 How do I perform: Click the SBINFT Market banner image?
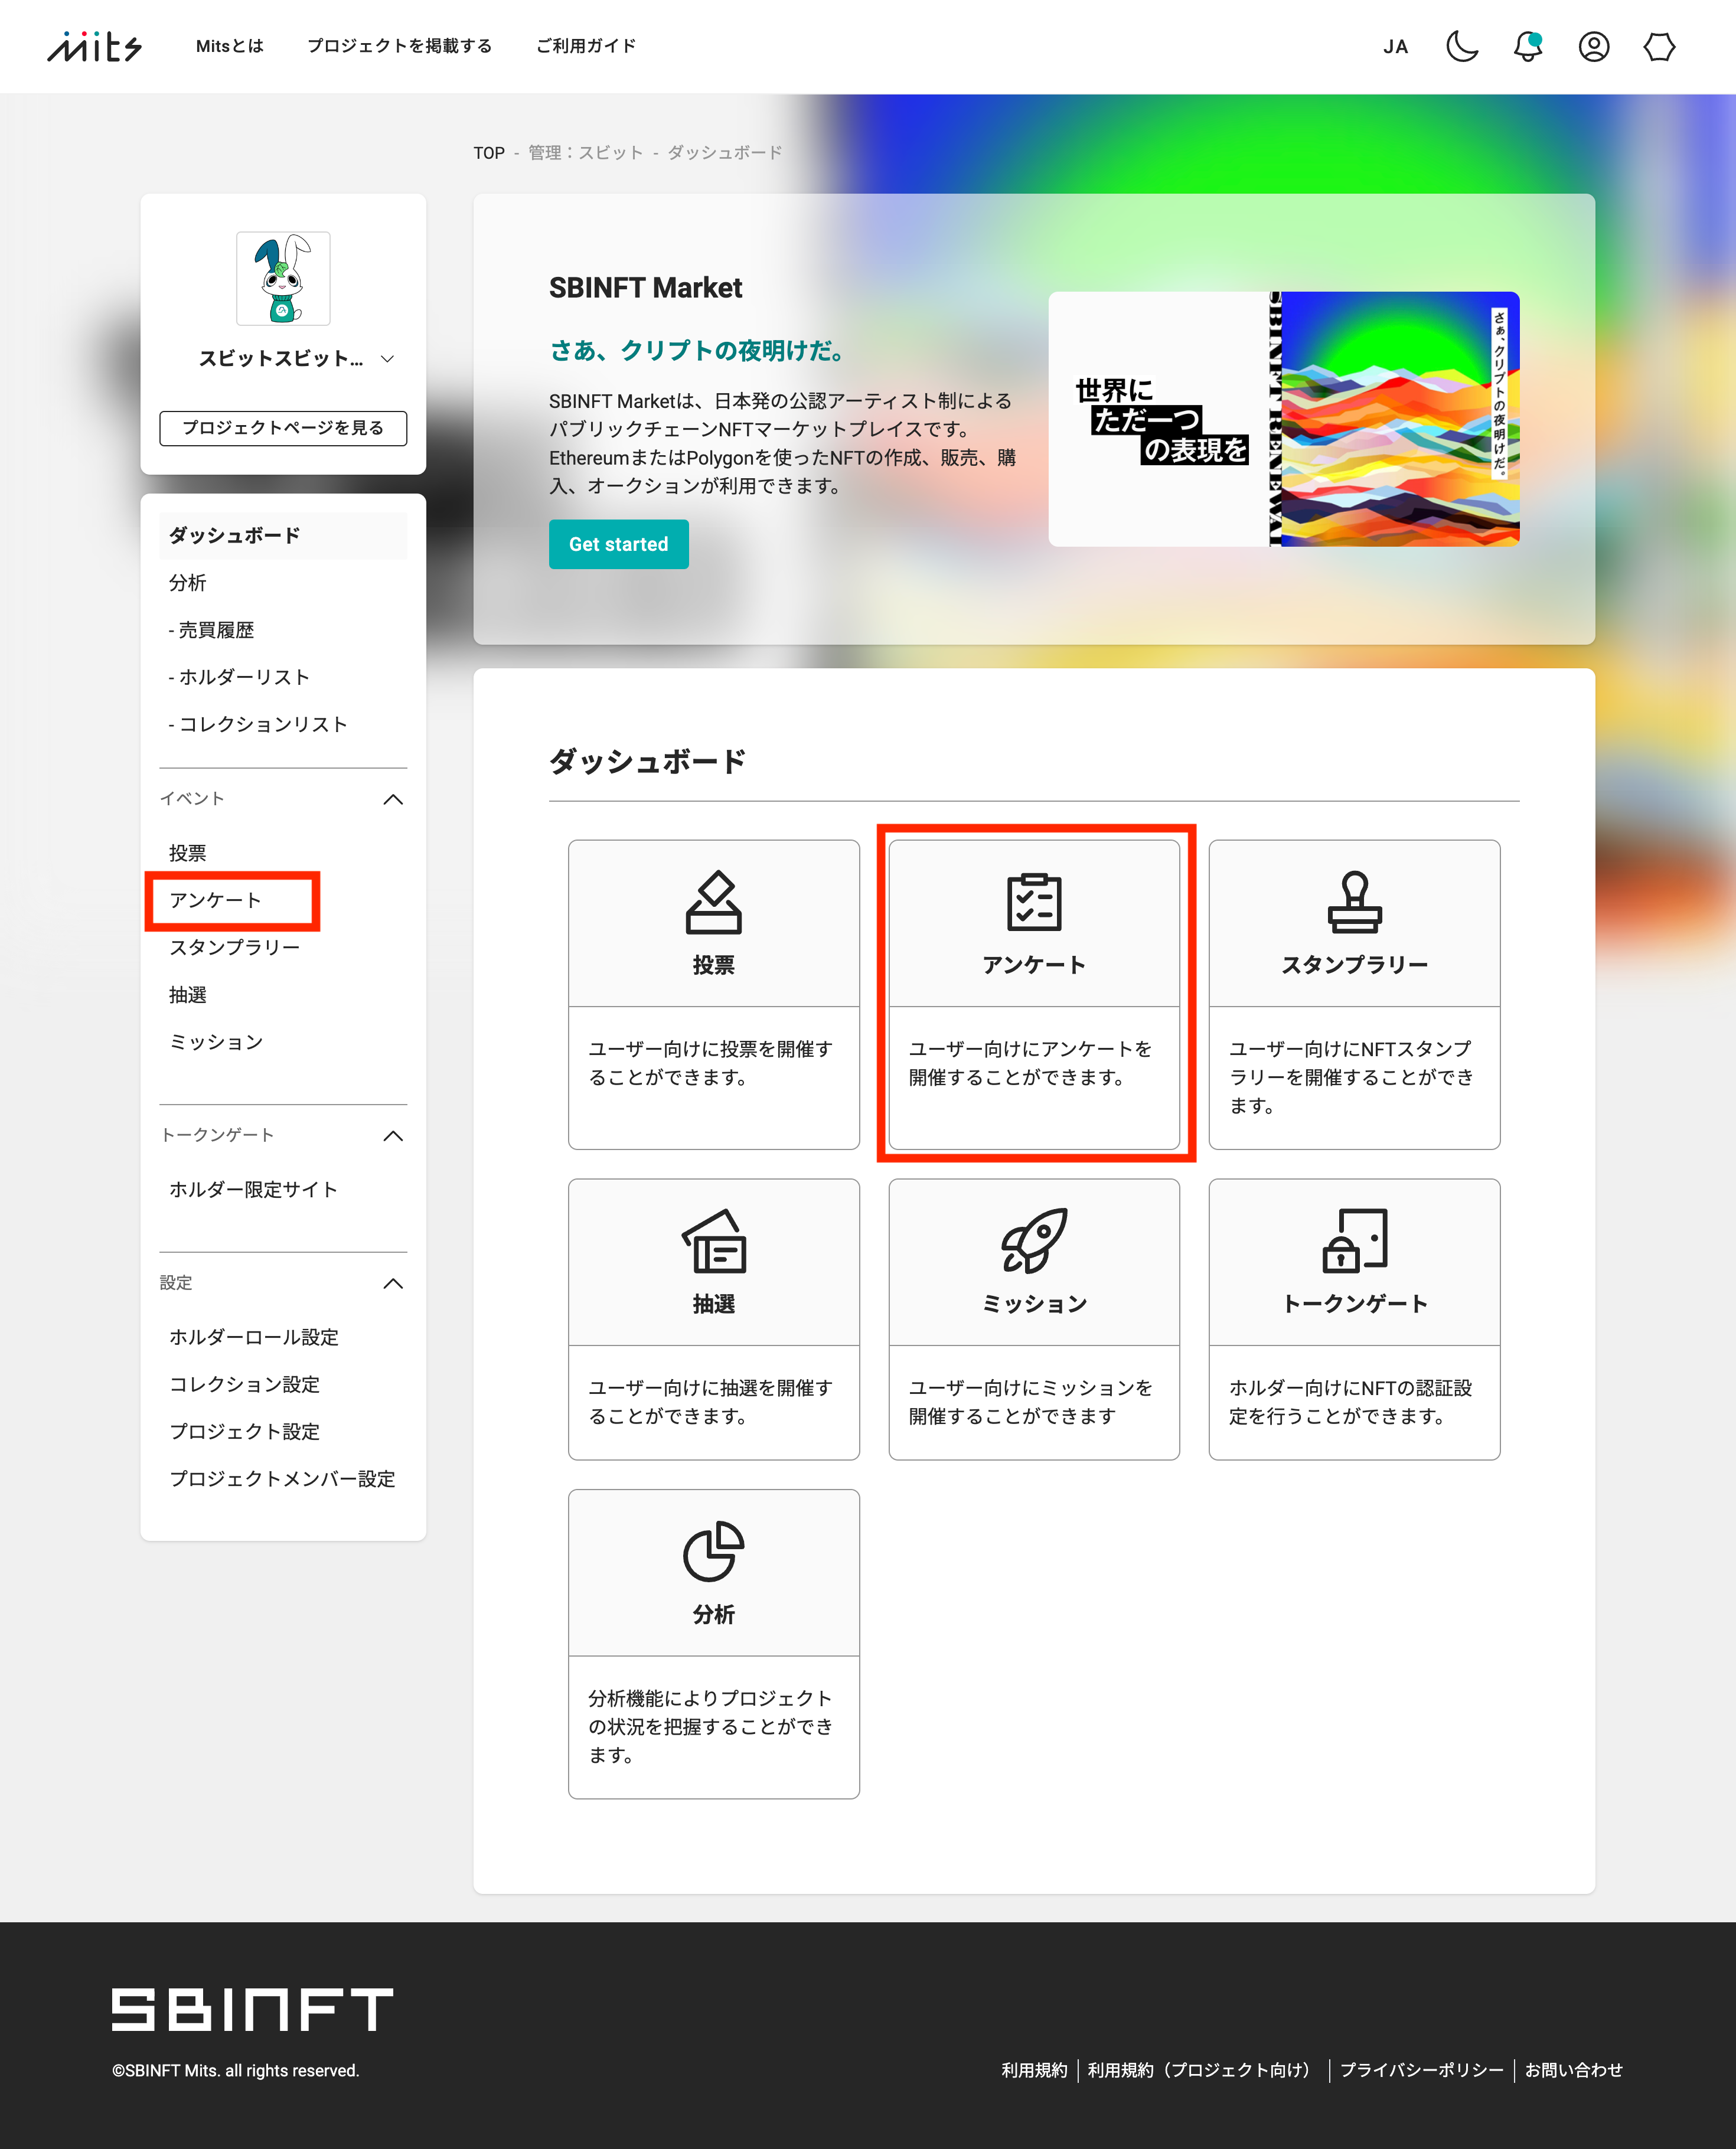click(1284, 419)
